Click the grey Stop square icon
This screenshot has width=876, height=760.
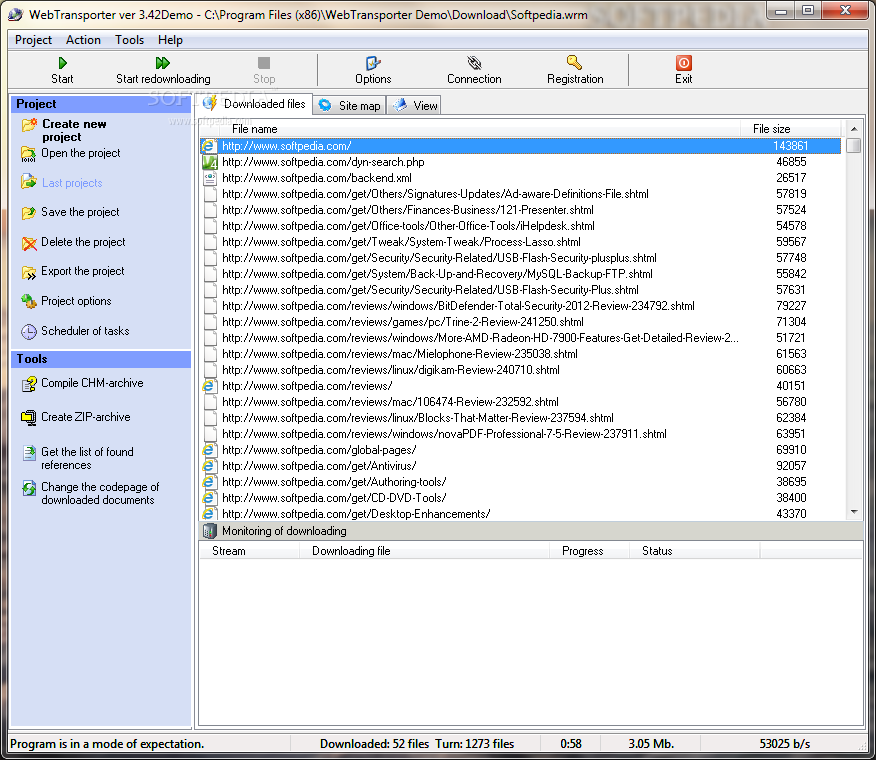tap(264, 63)
